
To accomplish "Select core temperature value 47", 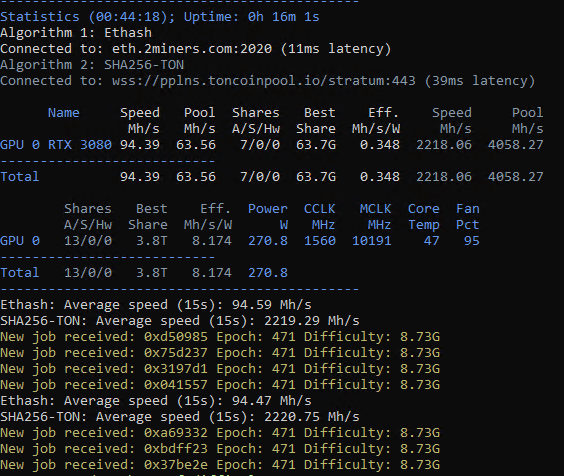I will click(x=431, y=241).
